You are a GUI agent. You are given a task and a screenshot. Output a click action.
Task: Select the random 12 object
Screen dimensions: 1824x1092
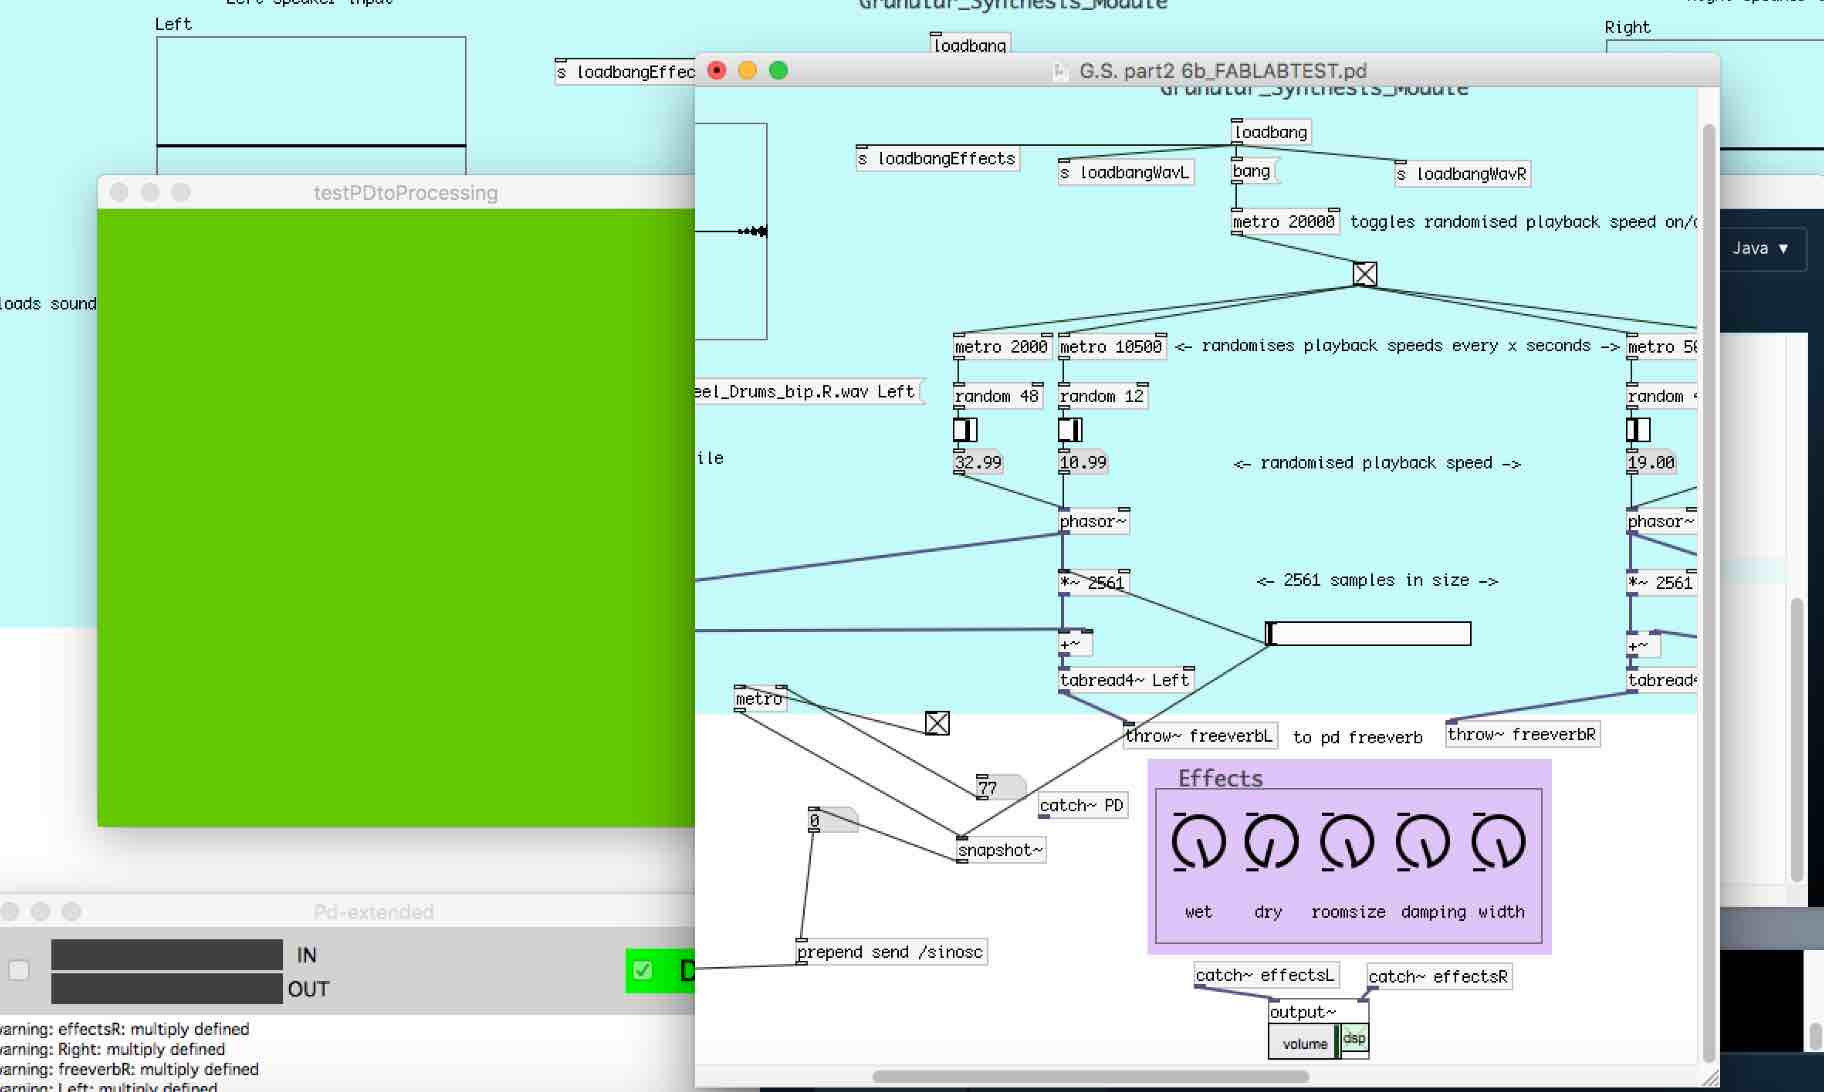coord(1103,396)
